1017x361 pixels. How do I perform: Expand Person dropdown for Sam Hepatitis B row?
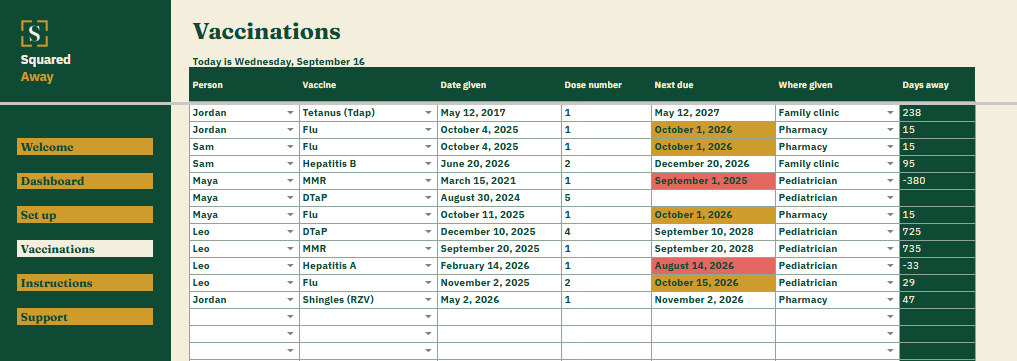tap(290, 164)
